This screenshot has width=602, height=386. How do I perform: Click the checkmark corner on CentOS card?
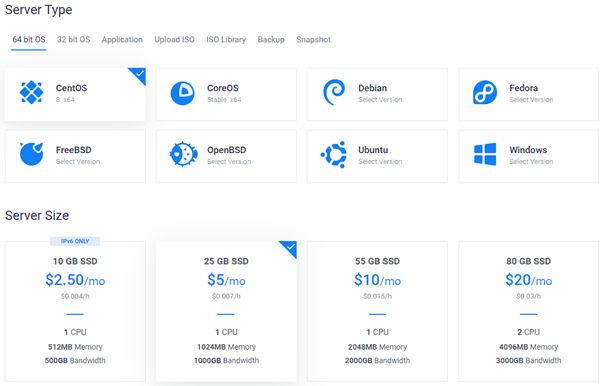tap(138, 75)
